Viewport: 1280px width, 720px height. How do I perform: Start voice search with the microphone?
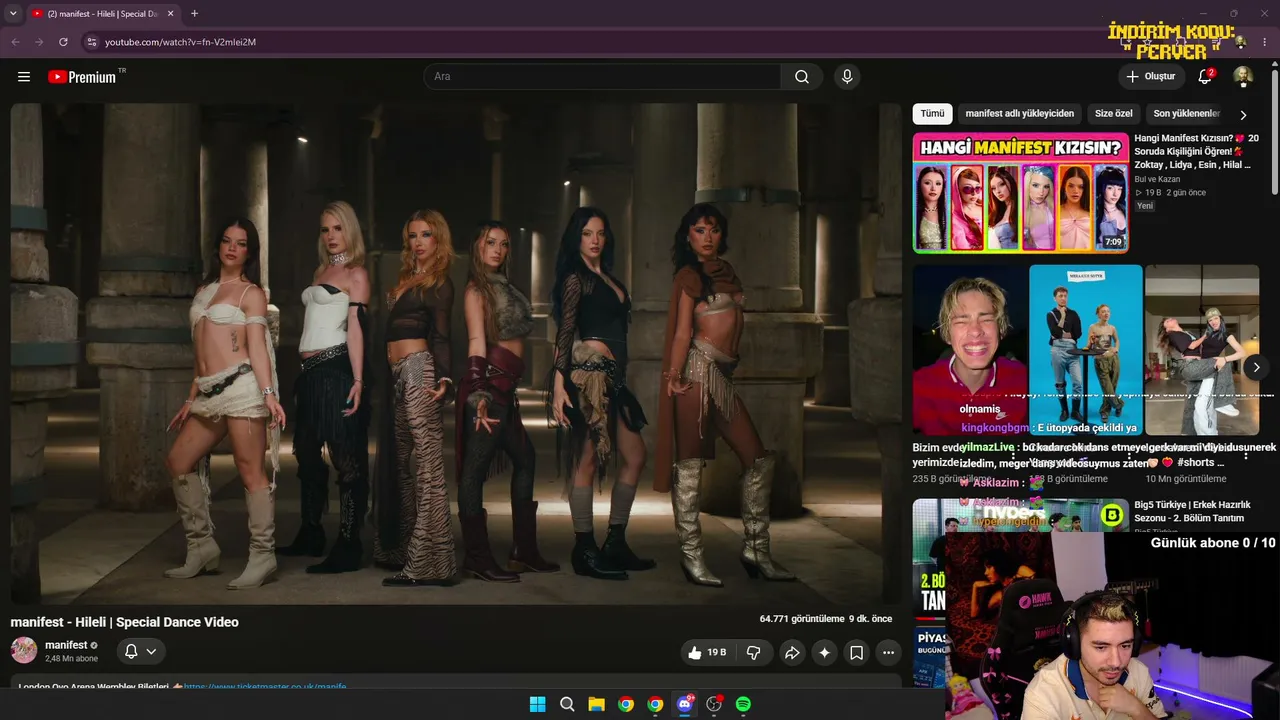click(847, 77)
